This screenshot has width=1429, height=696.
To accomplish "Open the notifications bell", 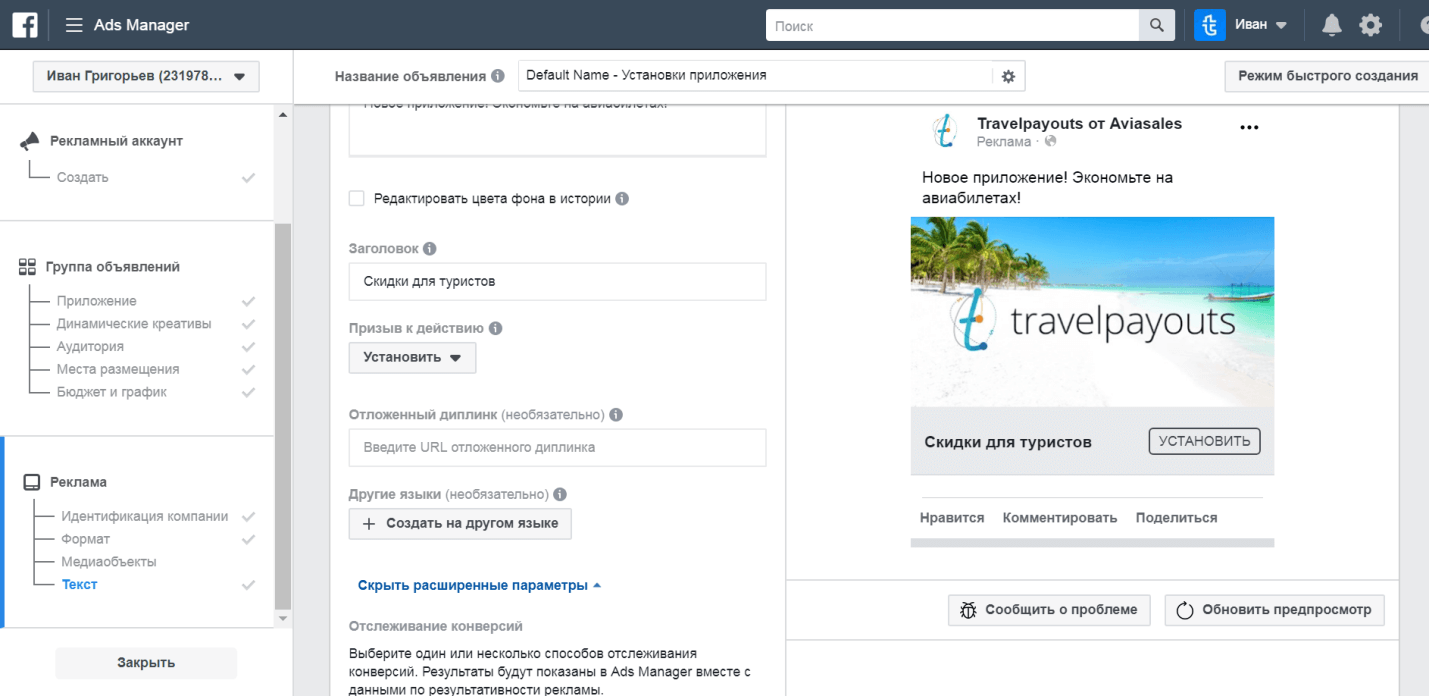I will pos(1331,25).
